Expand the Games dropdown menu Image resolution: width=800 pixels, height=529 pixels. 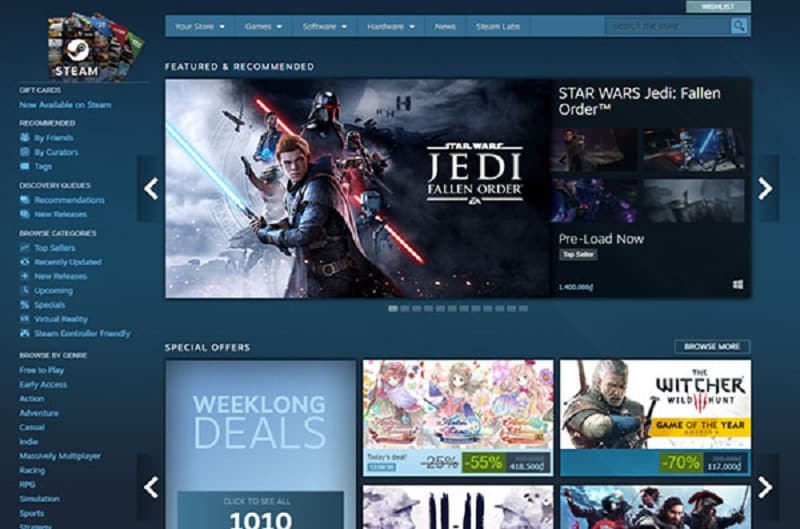263,26
